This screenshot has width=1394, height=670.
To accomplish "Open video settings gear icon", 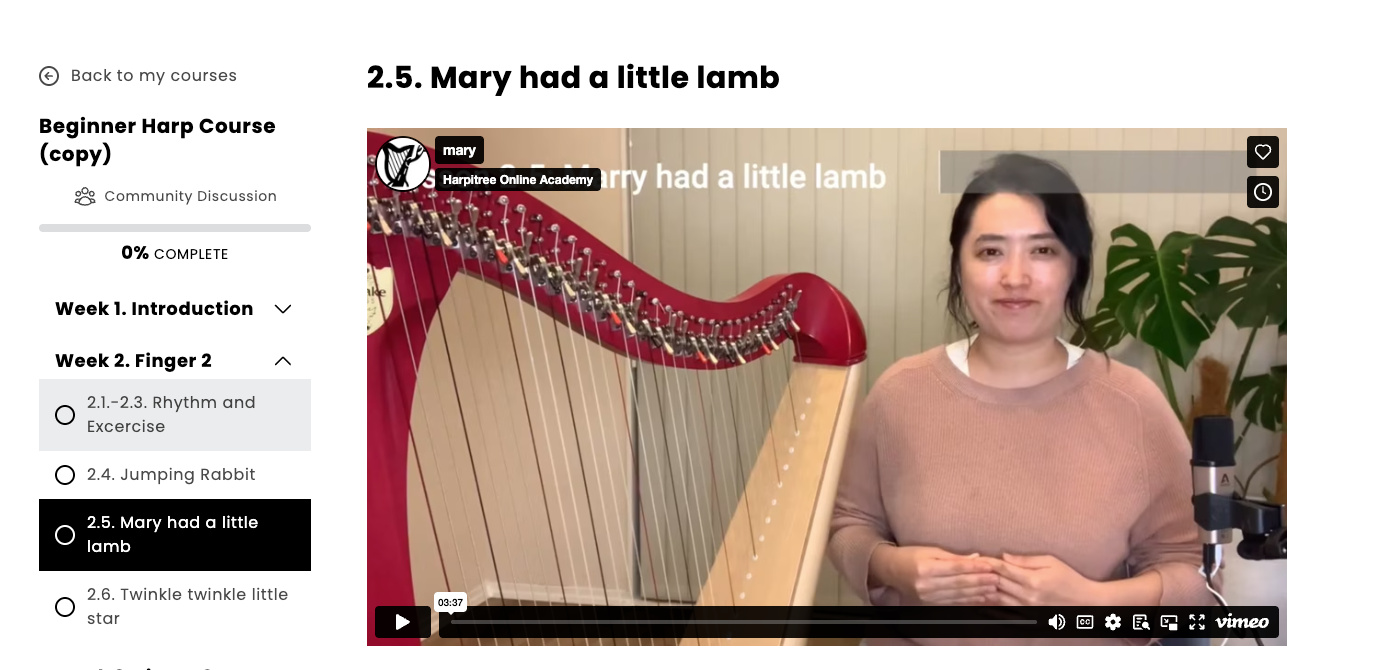I will coord(1113,622).
